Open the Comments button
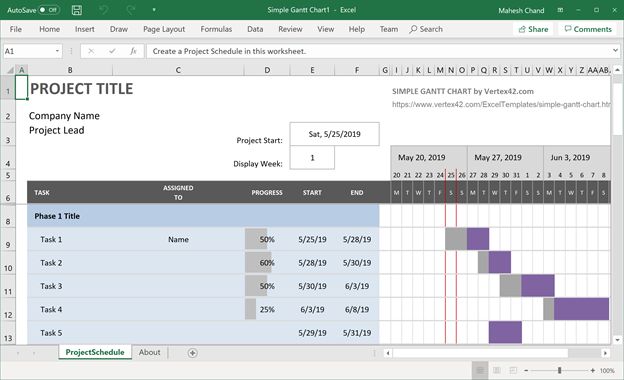Image resolution: width=624 pixels, height=380 pixels. click(x=588, y=29)
